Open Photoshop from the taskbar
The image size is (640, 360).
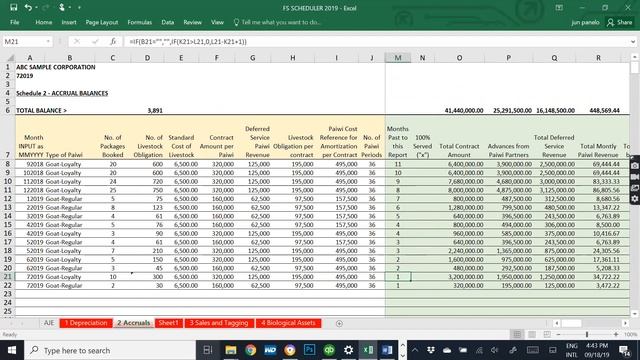[309, 350]
